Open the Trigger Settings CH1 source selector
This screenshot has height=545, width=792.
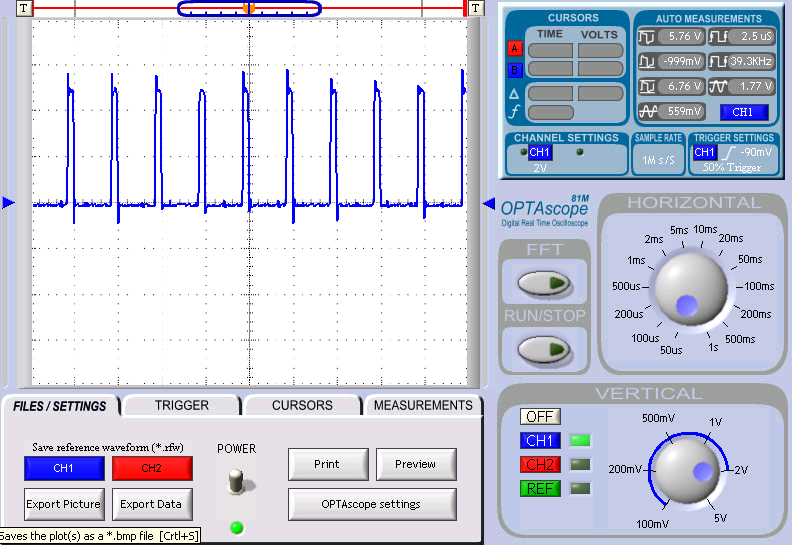tap(704, 152)
